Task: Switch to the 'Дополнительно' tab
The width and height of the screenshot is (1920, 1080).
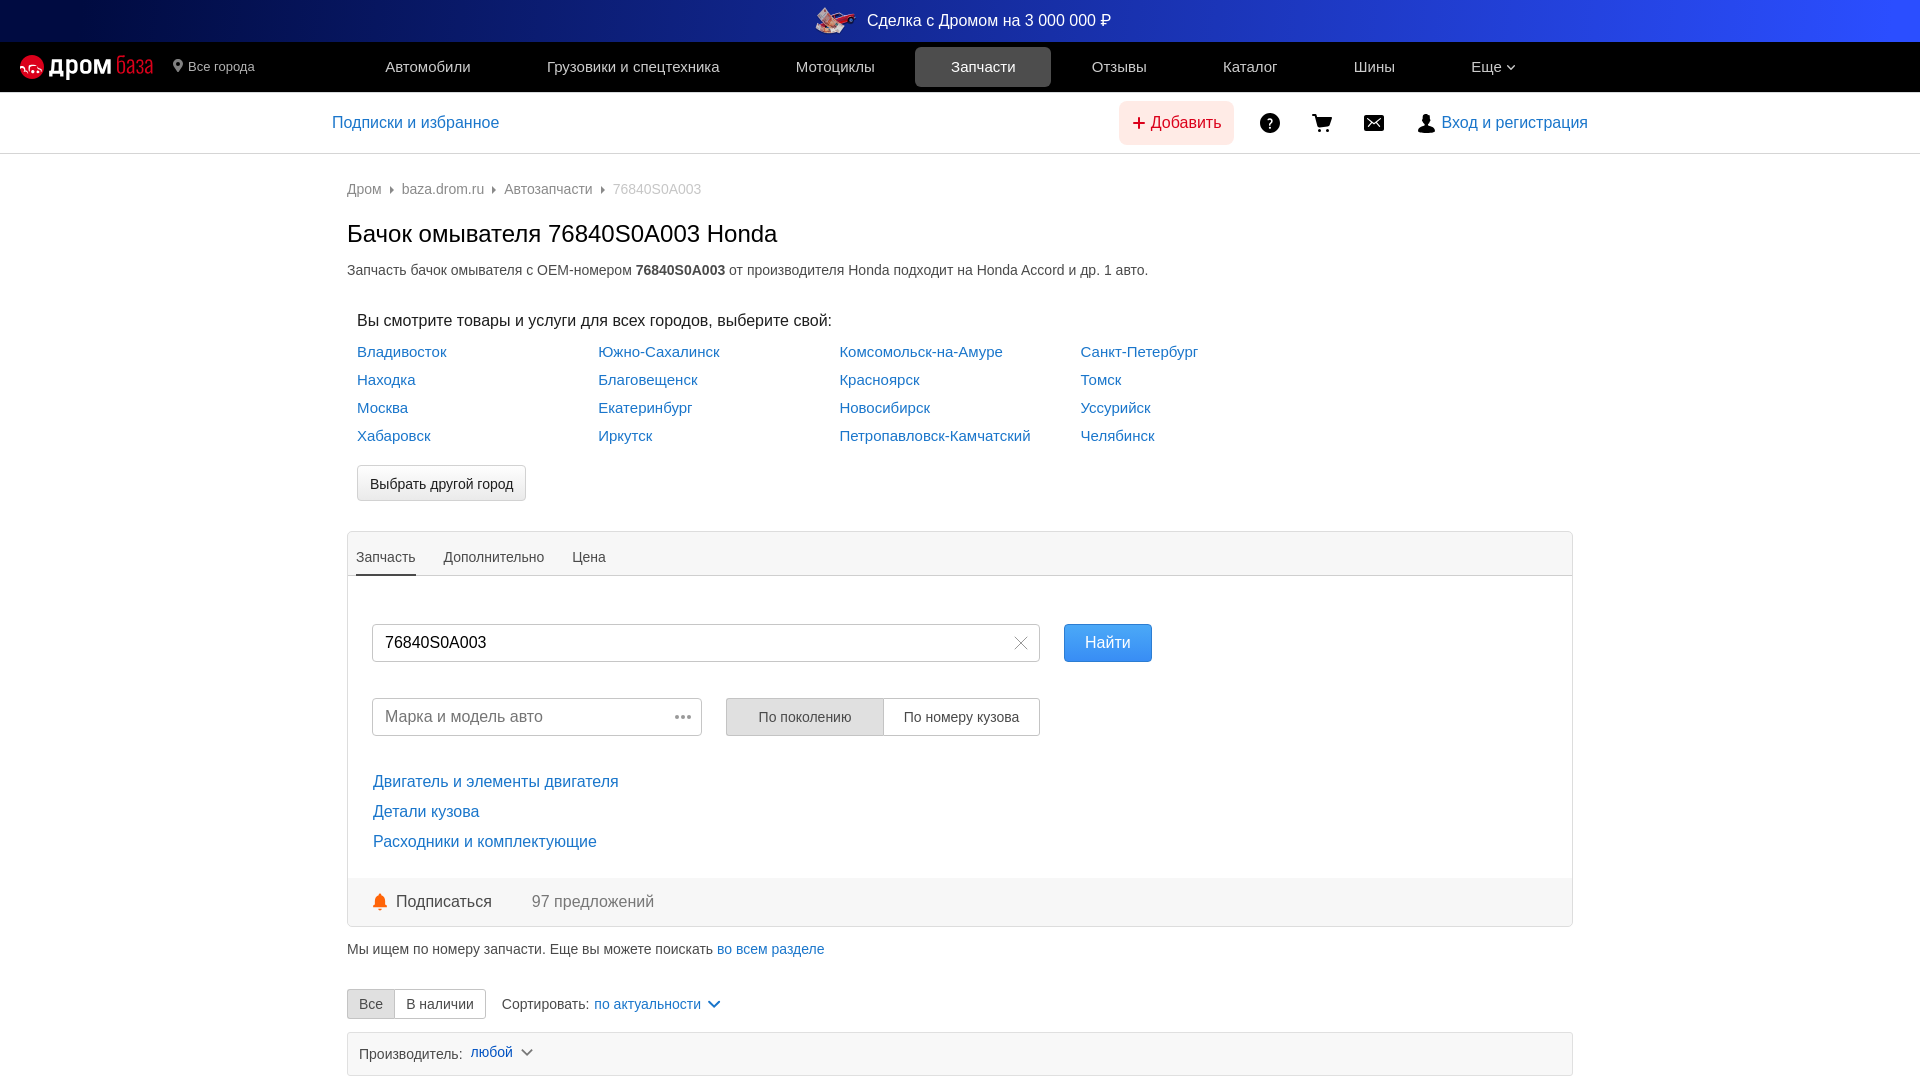Action: pyautogui.click(x=494, y=557)
